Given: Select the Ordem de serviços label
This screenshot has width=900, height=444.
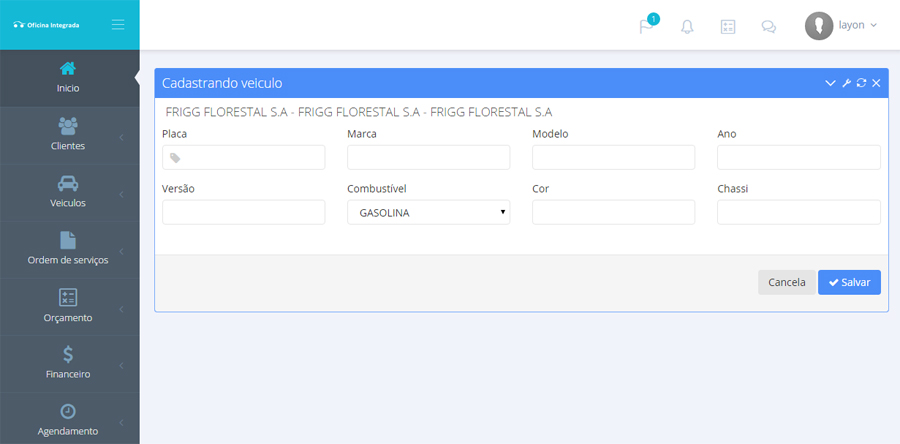Looking at the screenshot, I should (68, 260).
